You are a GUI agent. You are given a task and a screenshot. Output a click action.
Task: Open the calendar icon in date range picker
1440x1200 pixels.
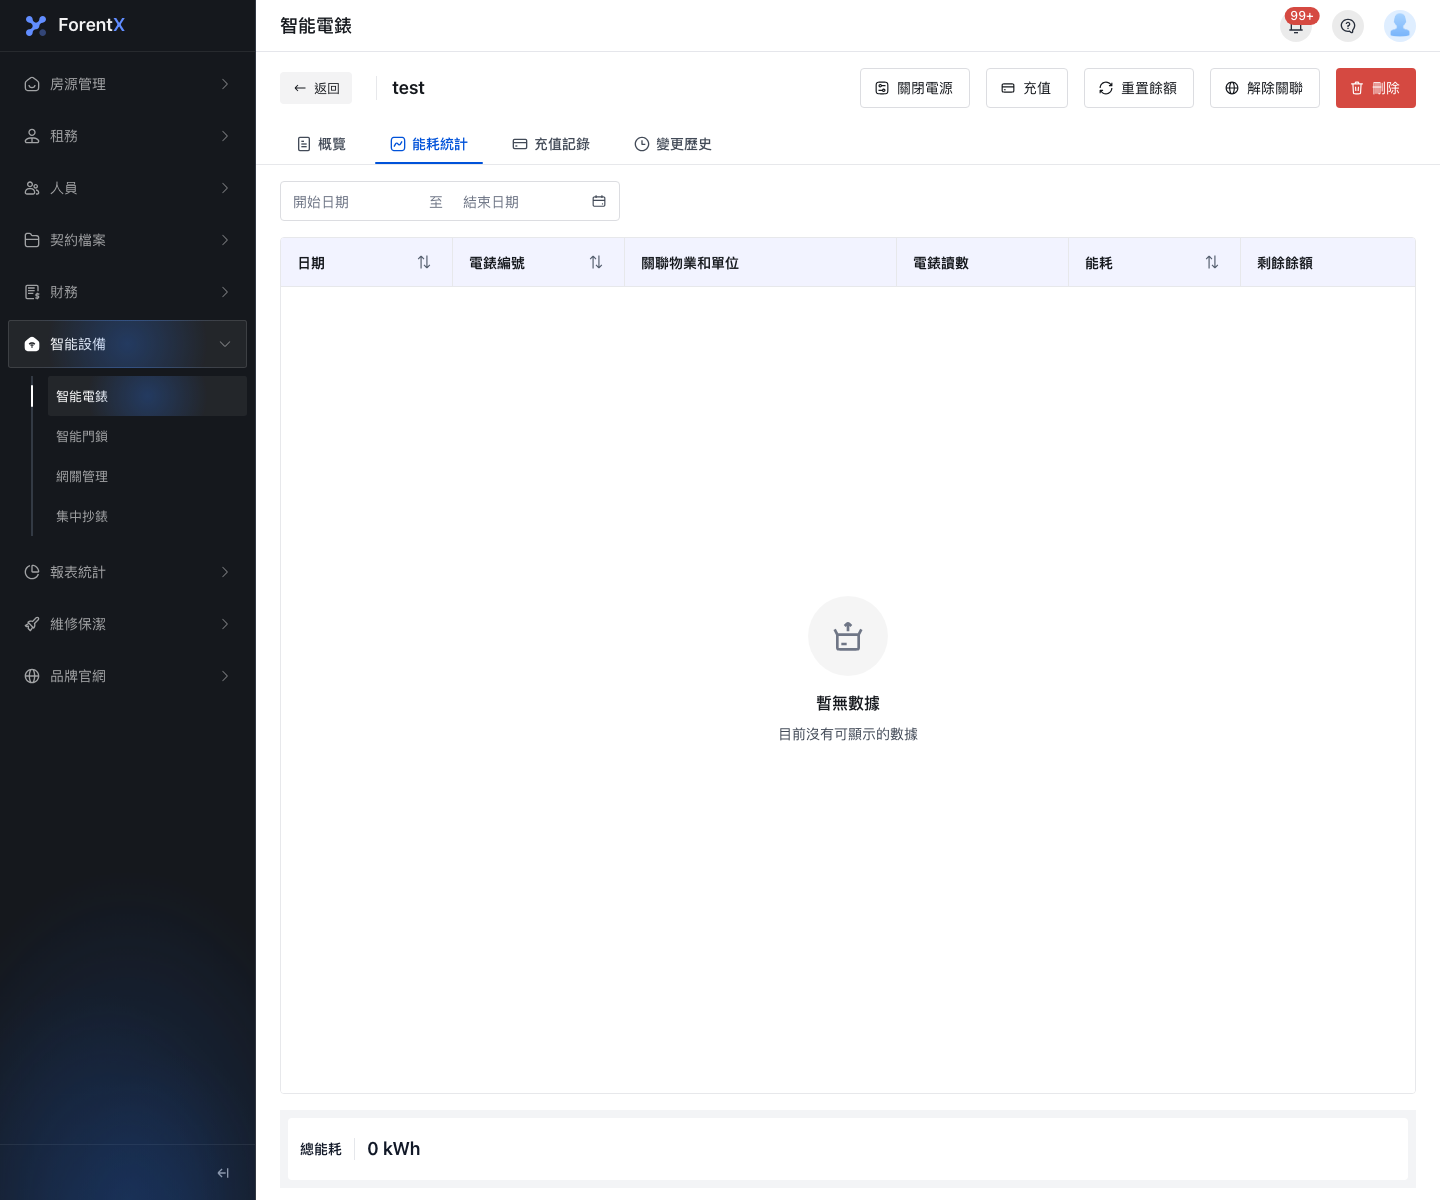coord(599,201)
